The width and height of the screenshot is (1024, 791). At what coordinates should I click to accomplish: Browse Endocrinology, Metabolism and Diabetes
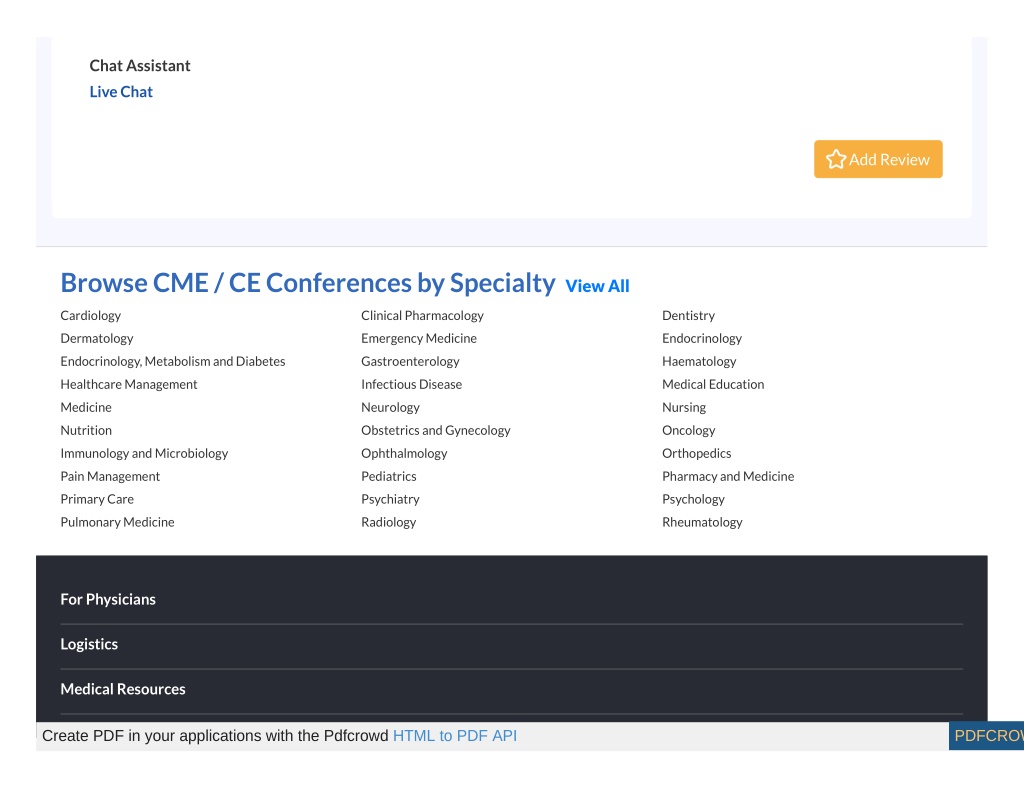coord(173,361)
